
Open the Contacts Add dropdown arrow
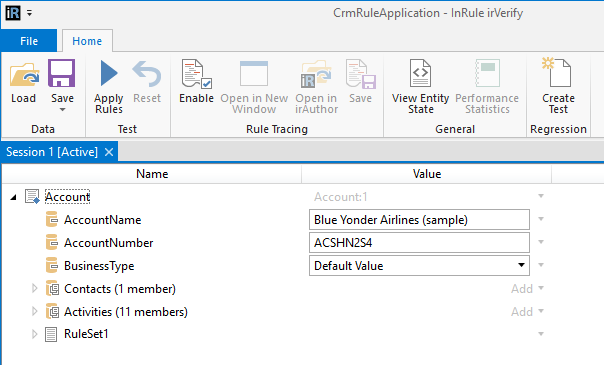click(541, 288)
